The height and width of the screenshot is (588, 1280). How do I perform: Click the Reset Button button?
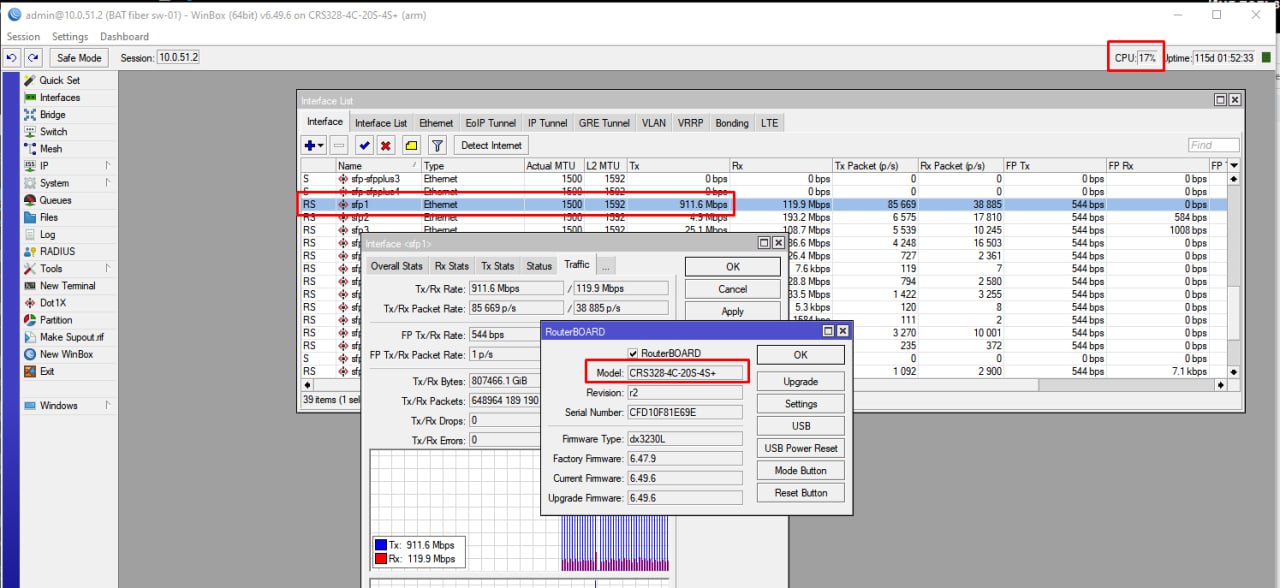(801, 493)
